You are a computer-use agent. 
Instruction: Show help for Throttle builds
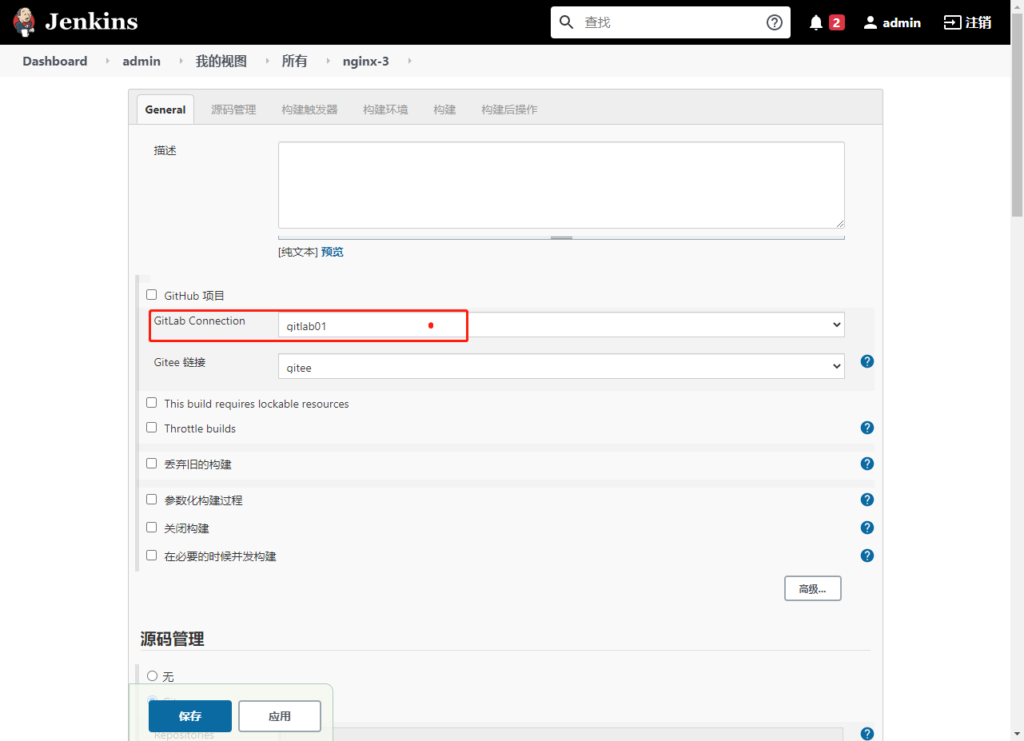[x=867, y=428]
